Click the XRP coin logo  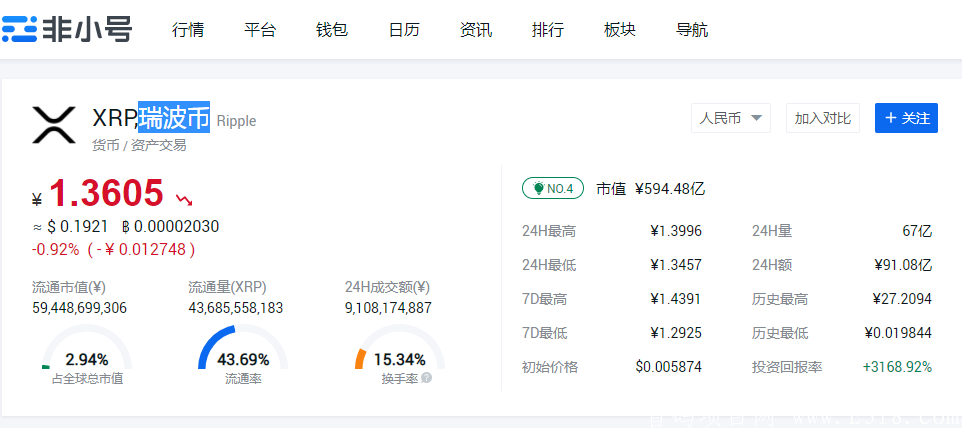[x=54, y=125]
